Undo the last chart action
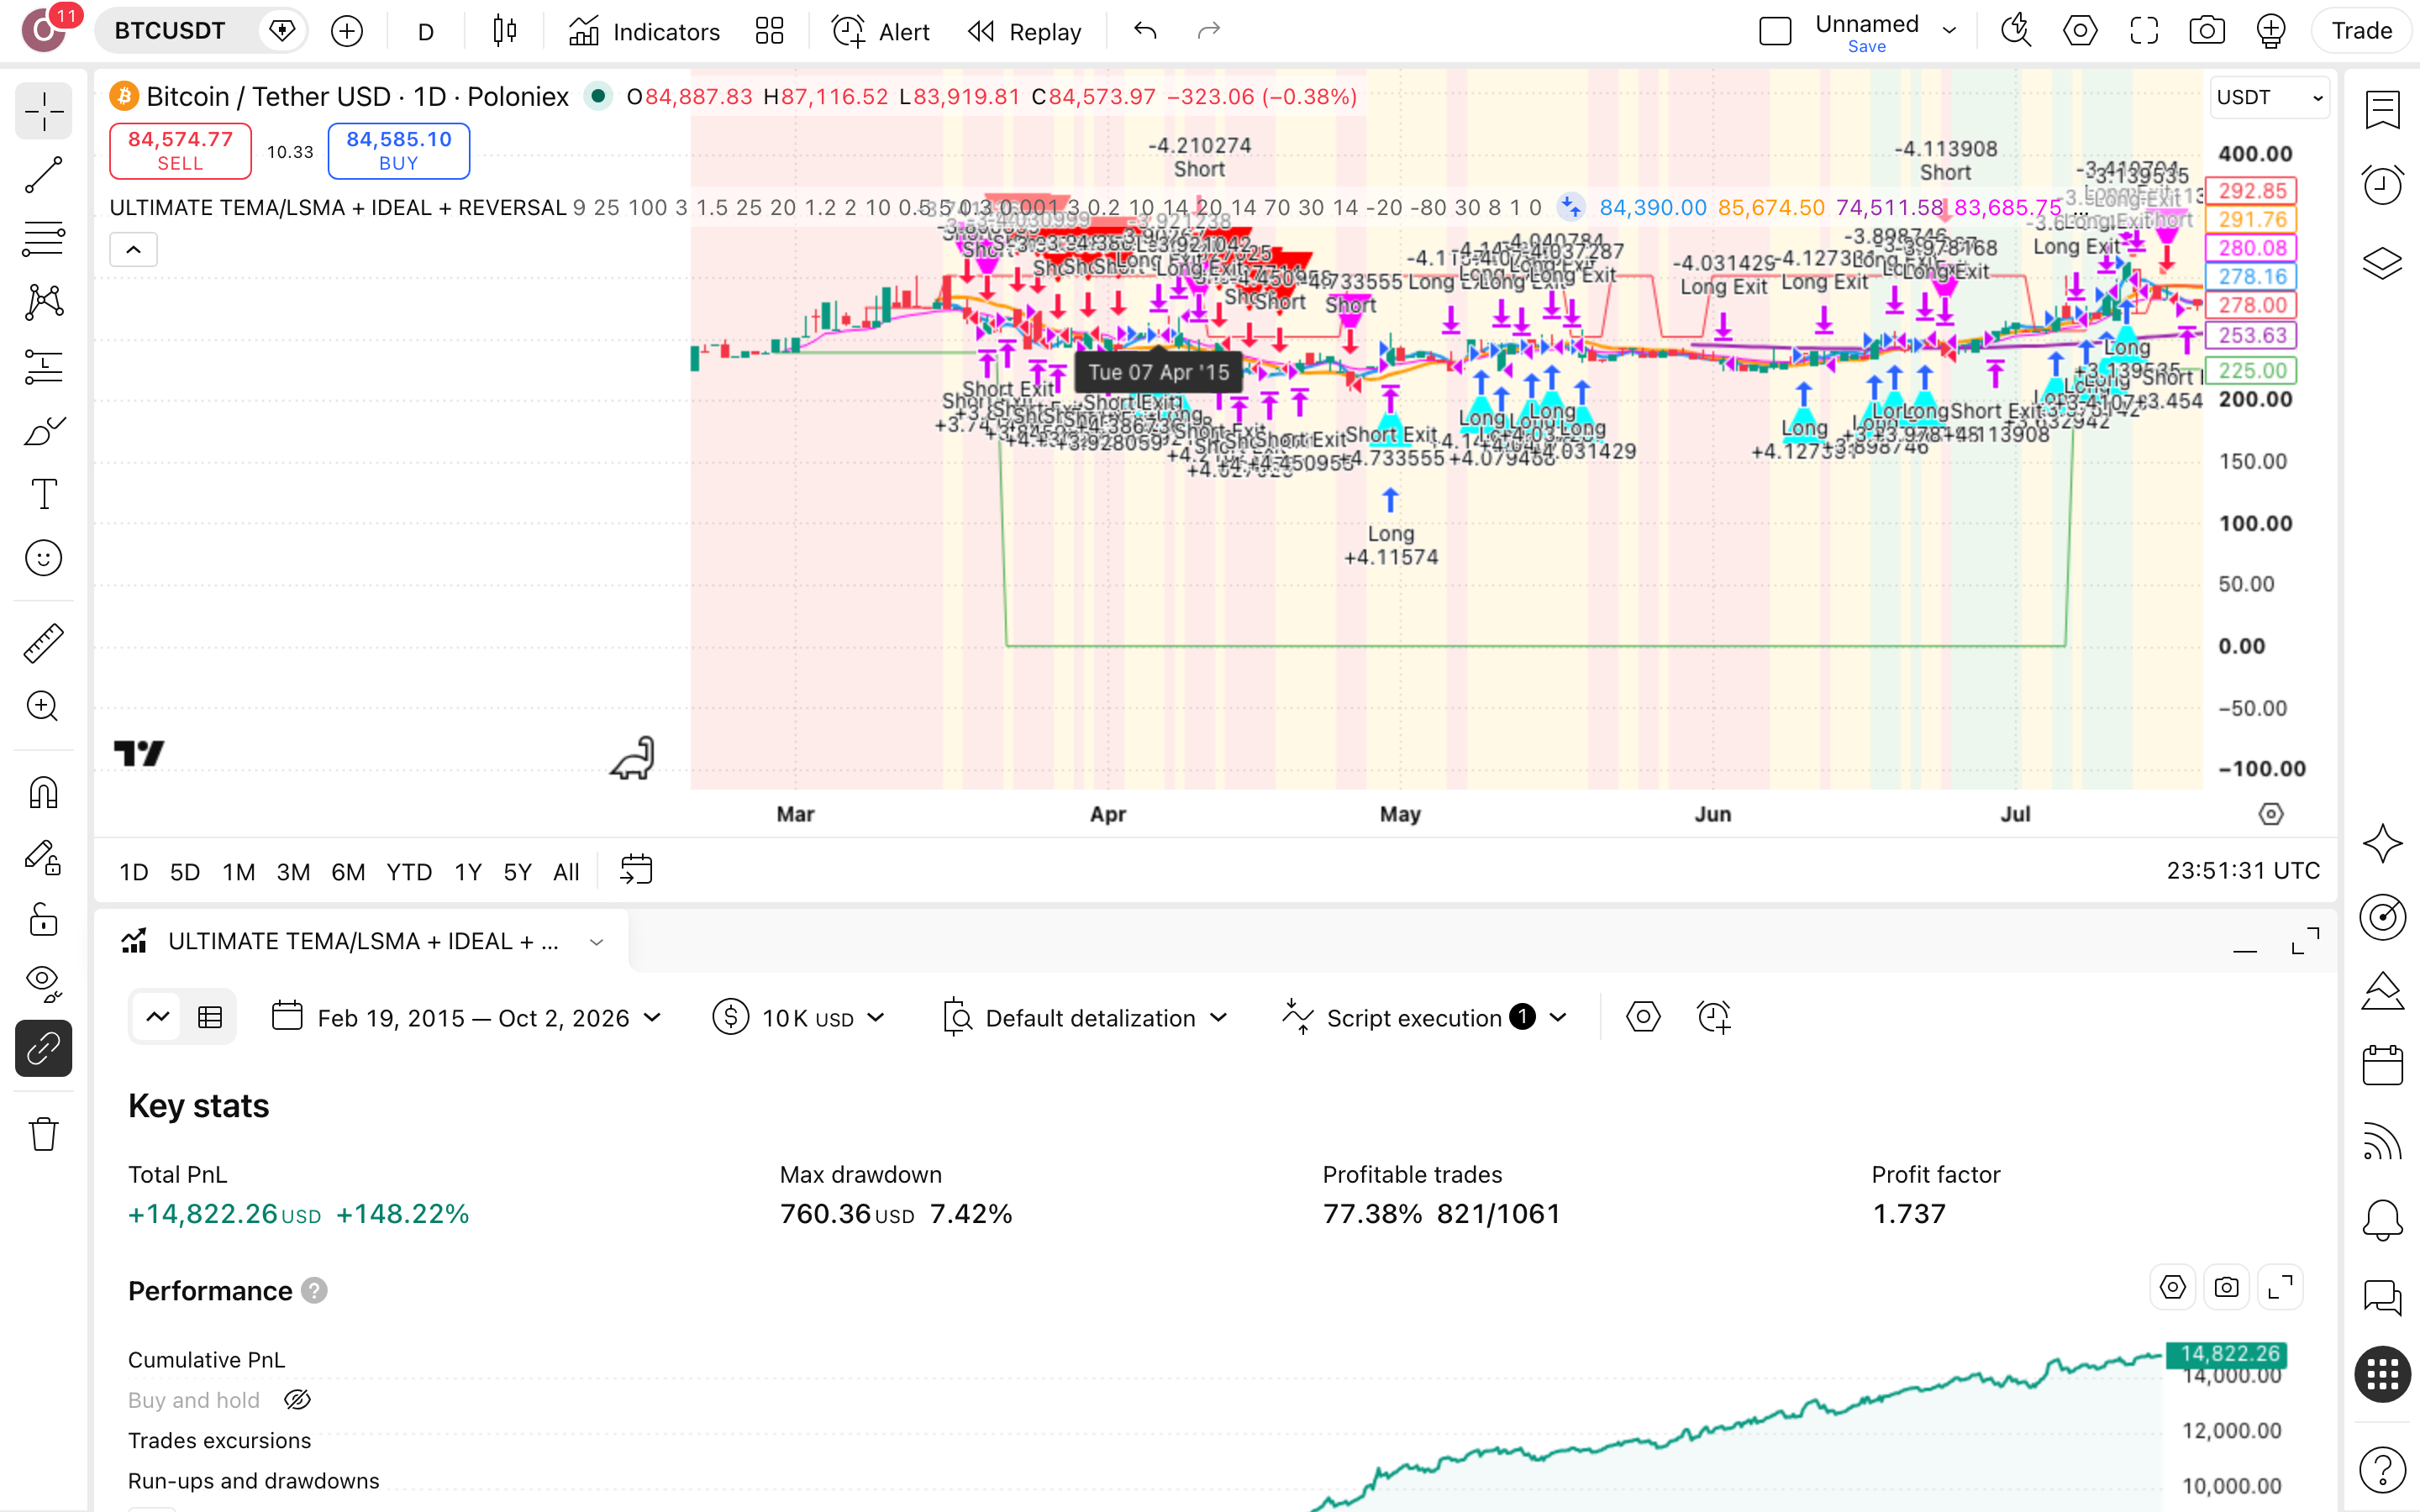The image size is (2420, 1512). (1146, 31)
